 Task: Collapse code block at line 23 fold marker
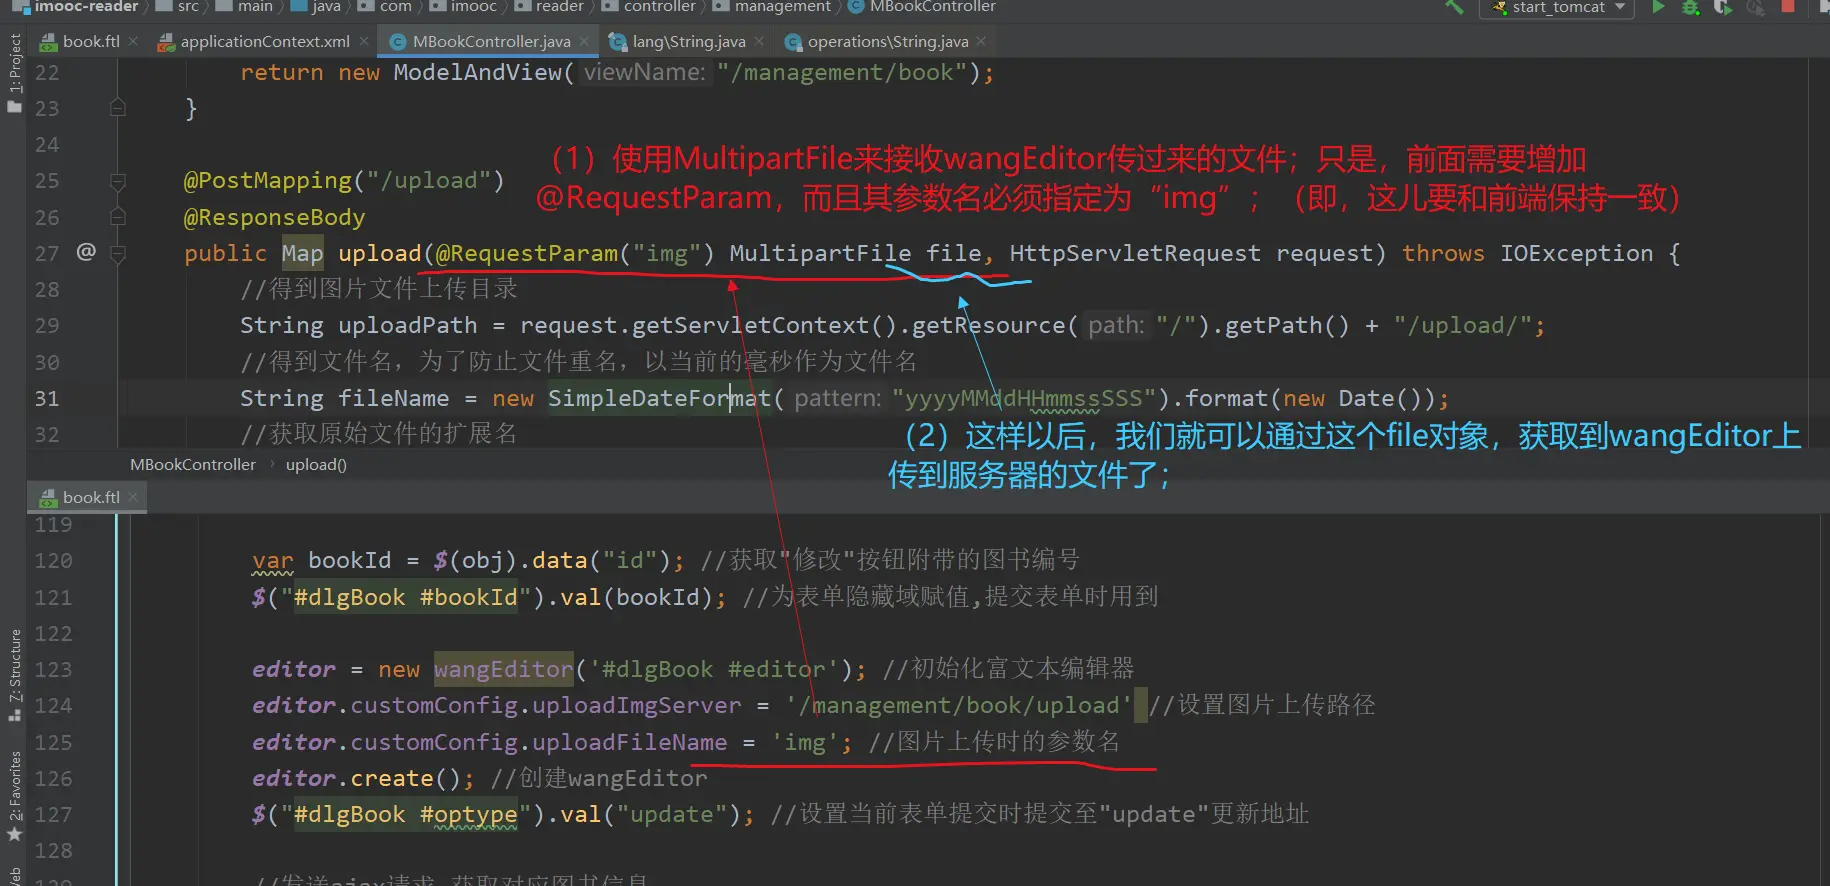coord(117,108)
